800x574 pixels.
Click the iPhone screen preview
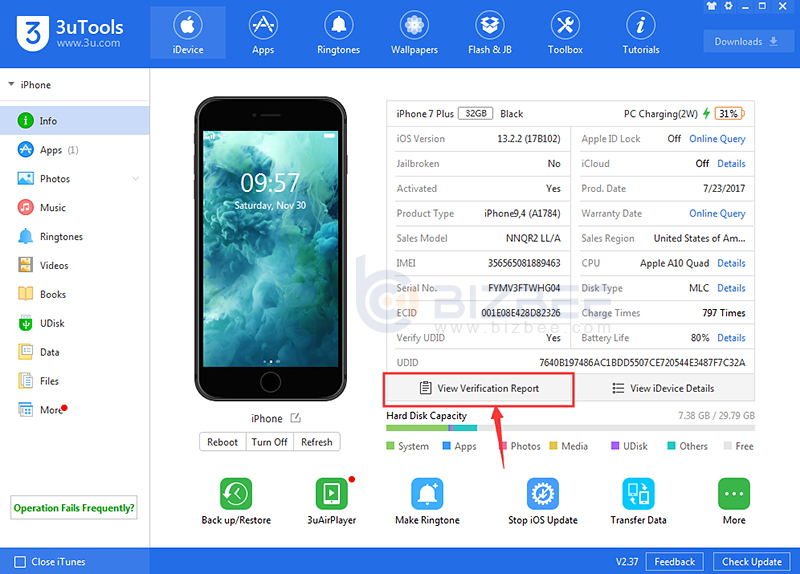(x=270, y=249)
